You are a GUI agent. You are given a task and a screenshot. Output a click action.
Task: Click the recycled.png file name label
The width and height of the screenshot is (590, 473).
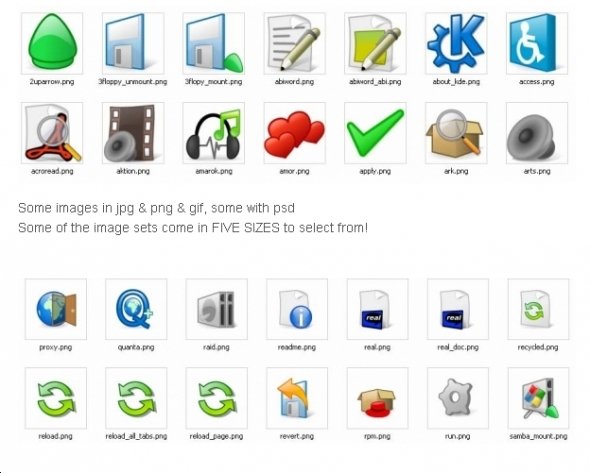538,347
